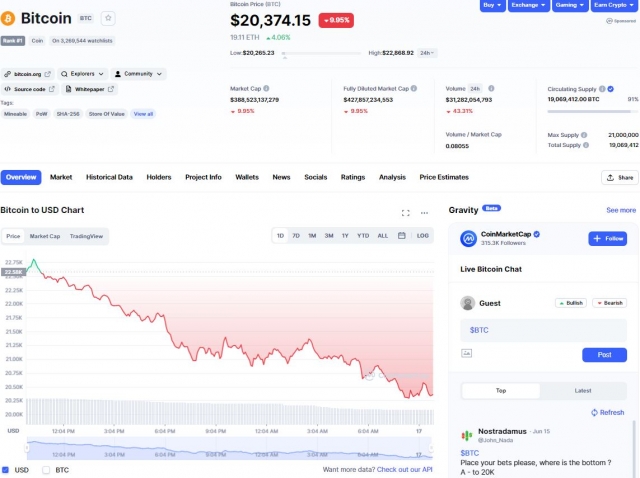Click the Max Supply info icon
640x478 pixels.
[x=584, y=135]
